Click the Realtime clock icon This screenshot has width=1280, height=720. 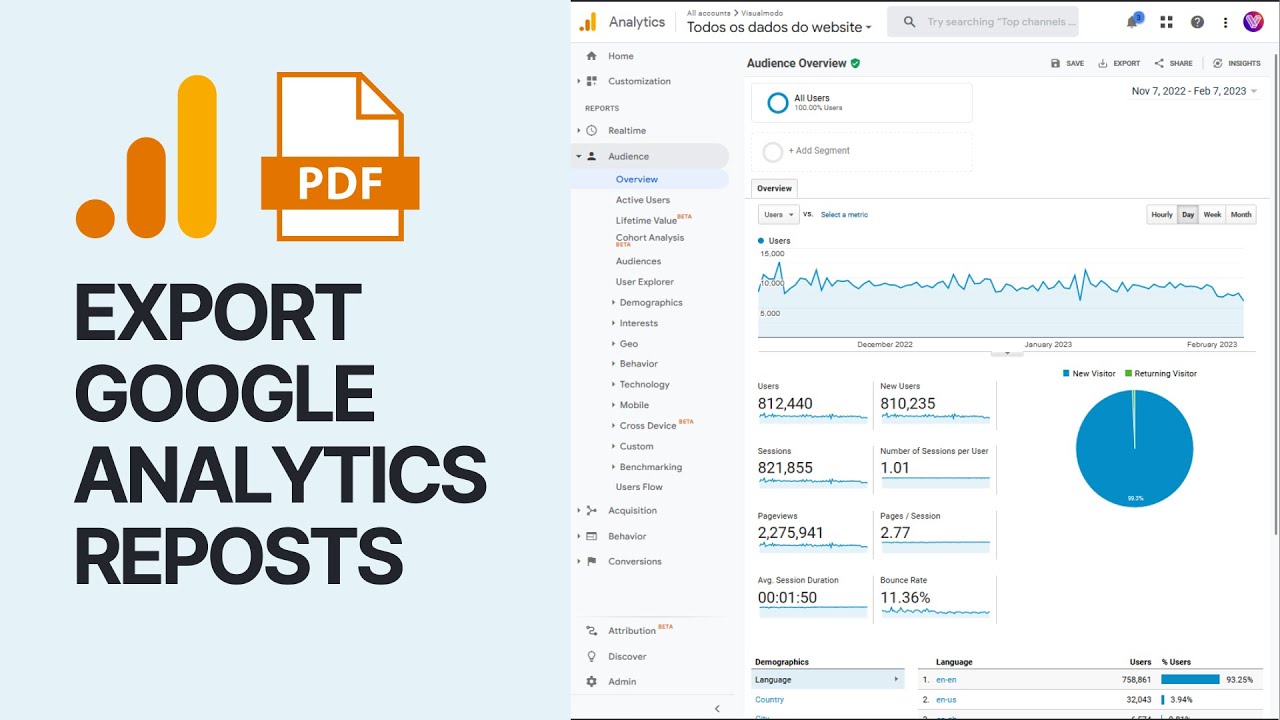[x=592, y=131]
